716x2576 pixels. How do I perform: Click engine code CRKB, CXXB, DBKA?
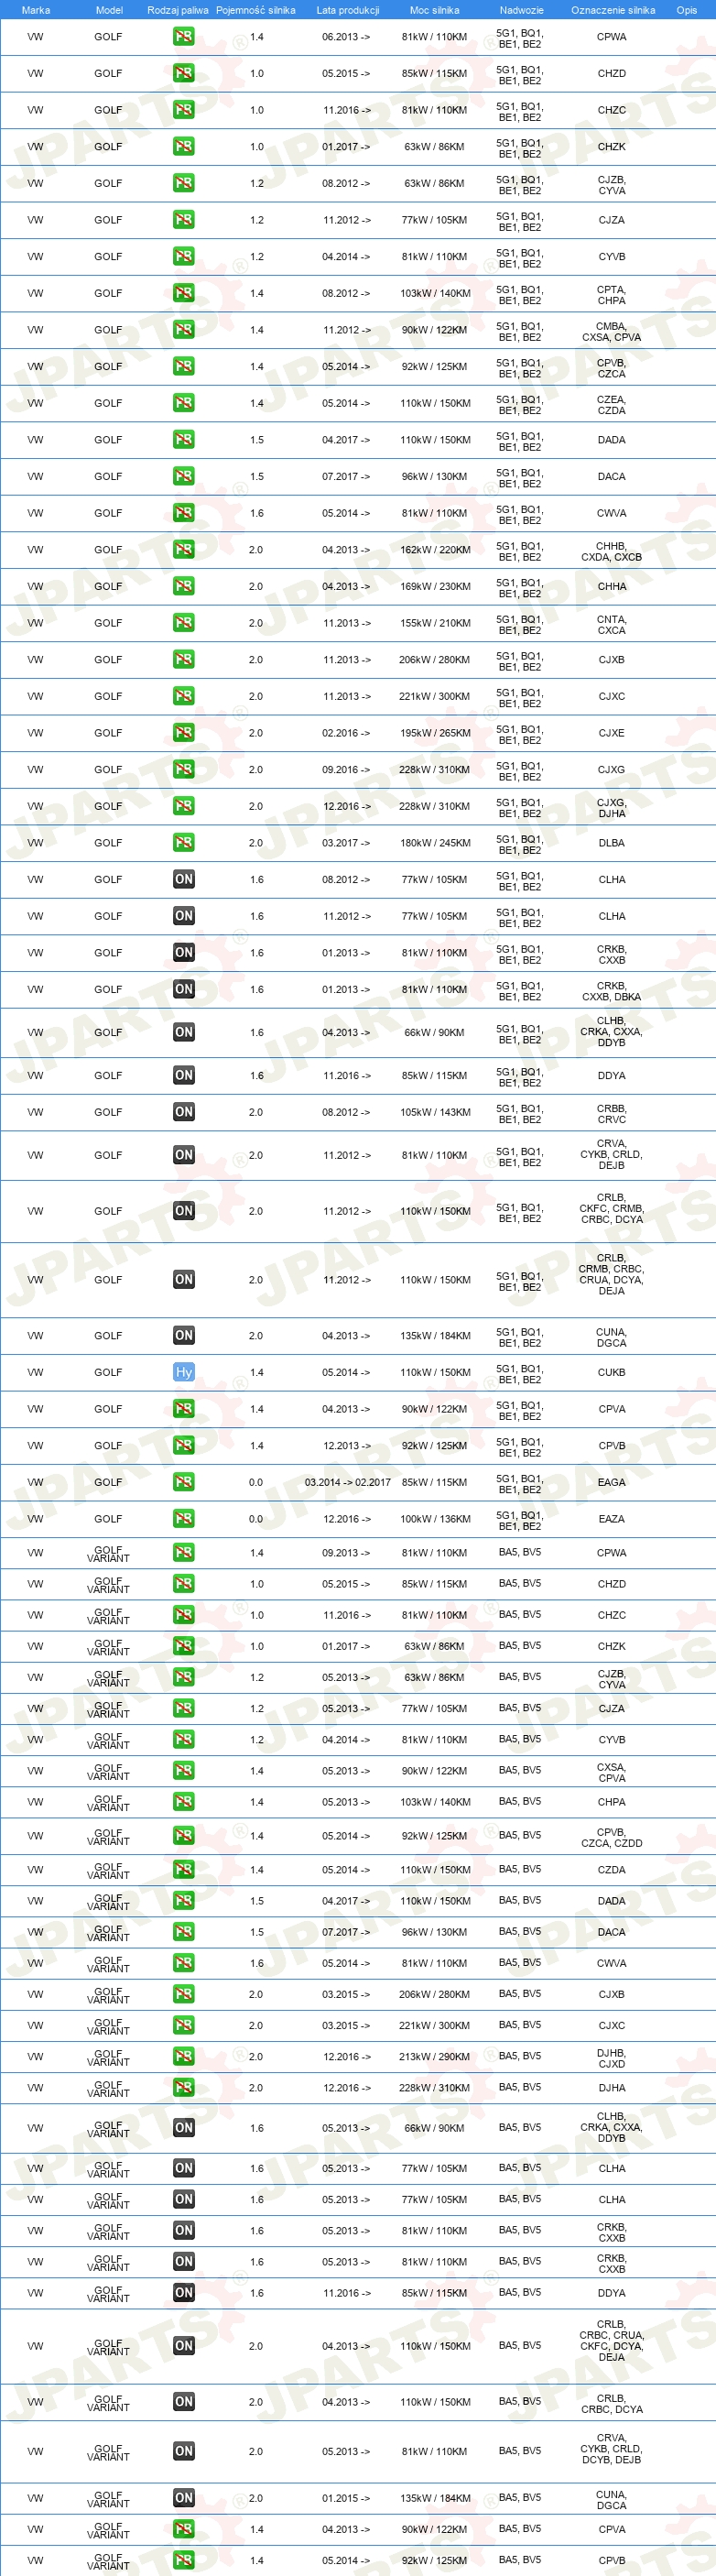tap(612, 991)
